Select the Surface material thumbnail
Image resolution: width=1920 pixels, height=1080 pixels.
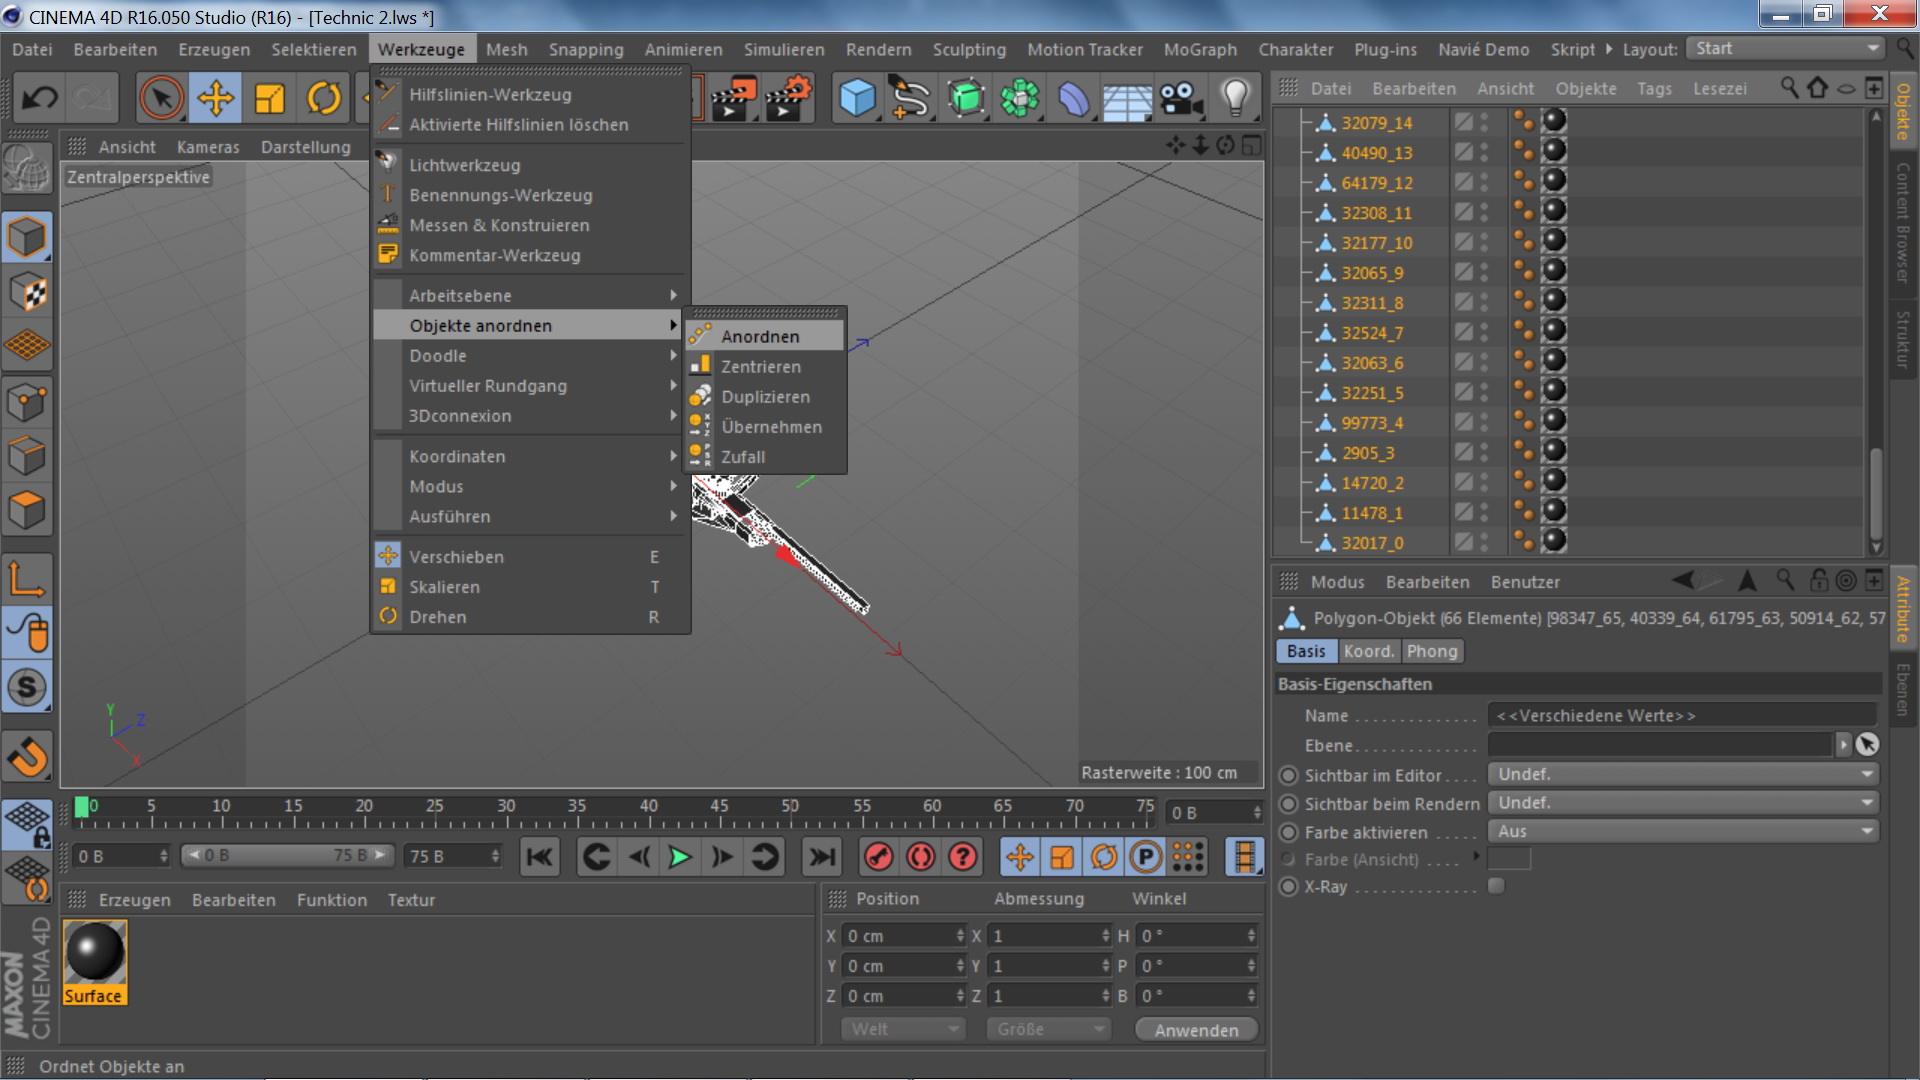click(94, 962)
